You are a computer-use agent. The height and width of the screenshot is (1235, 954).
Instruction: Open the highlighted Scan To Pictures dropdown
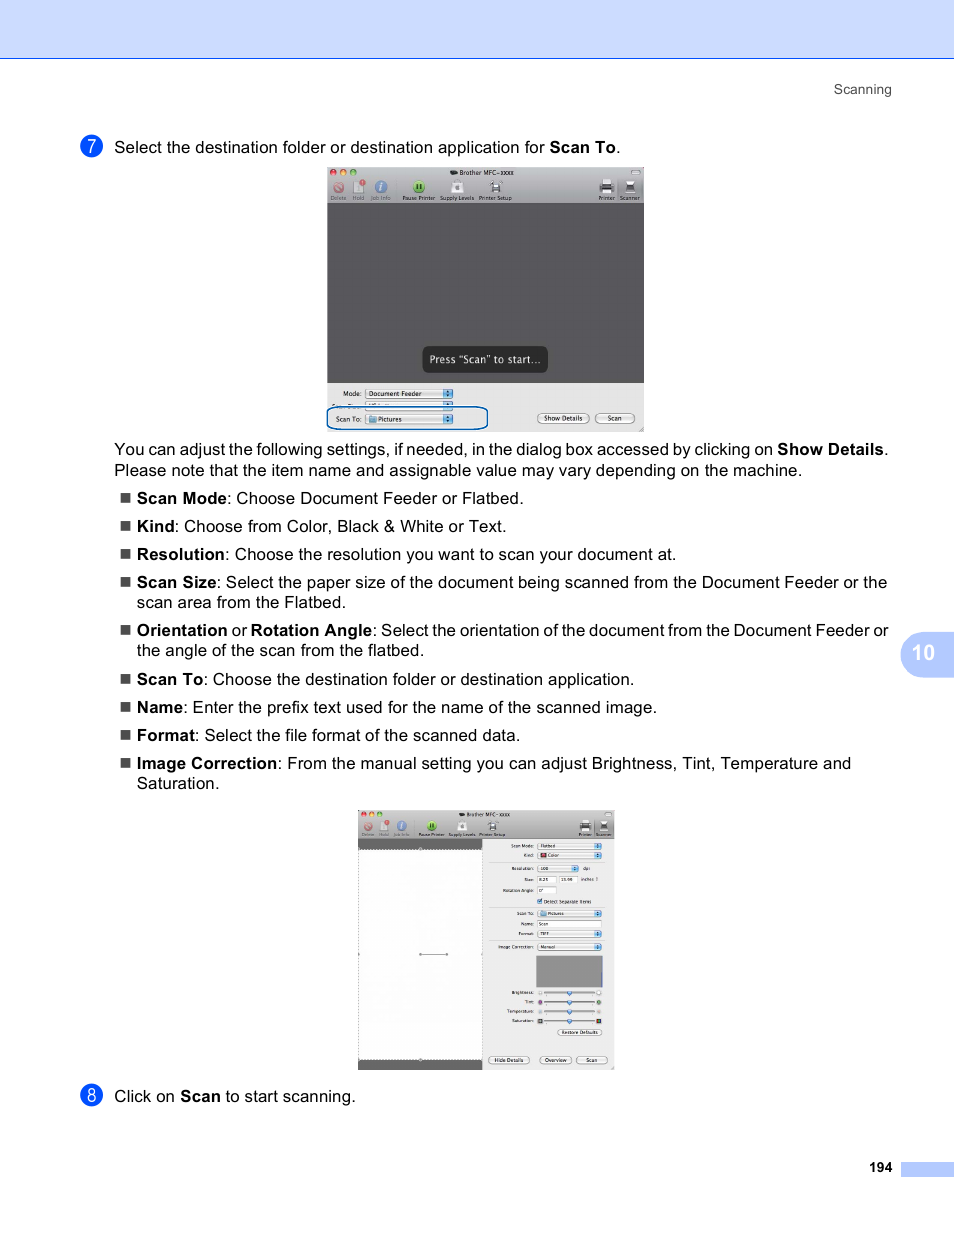[409, 419]
